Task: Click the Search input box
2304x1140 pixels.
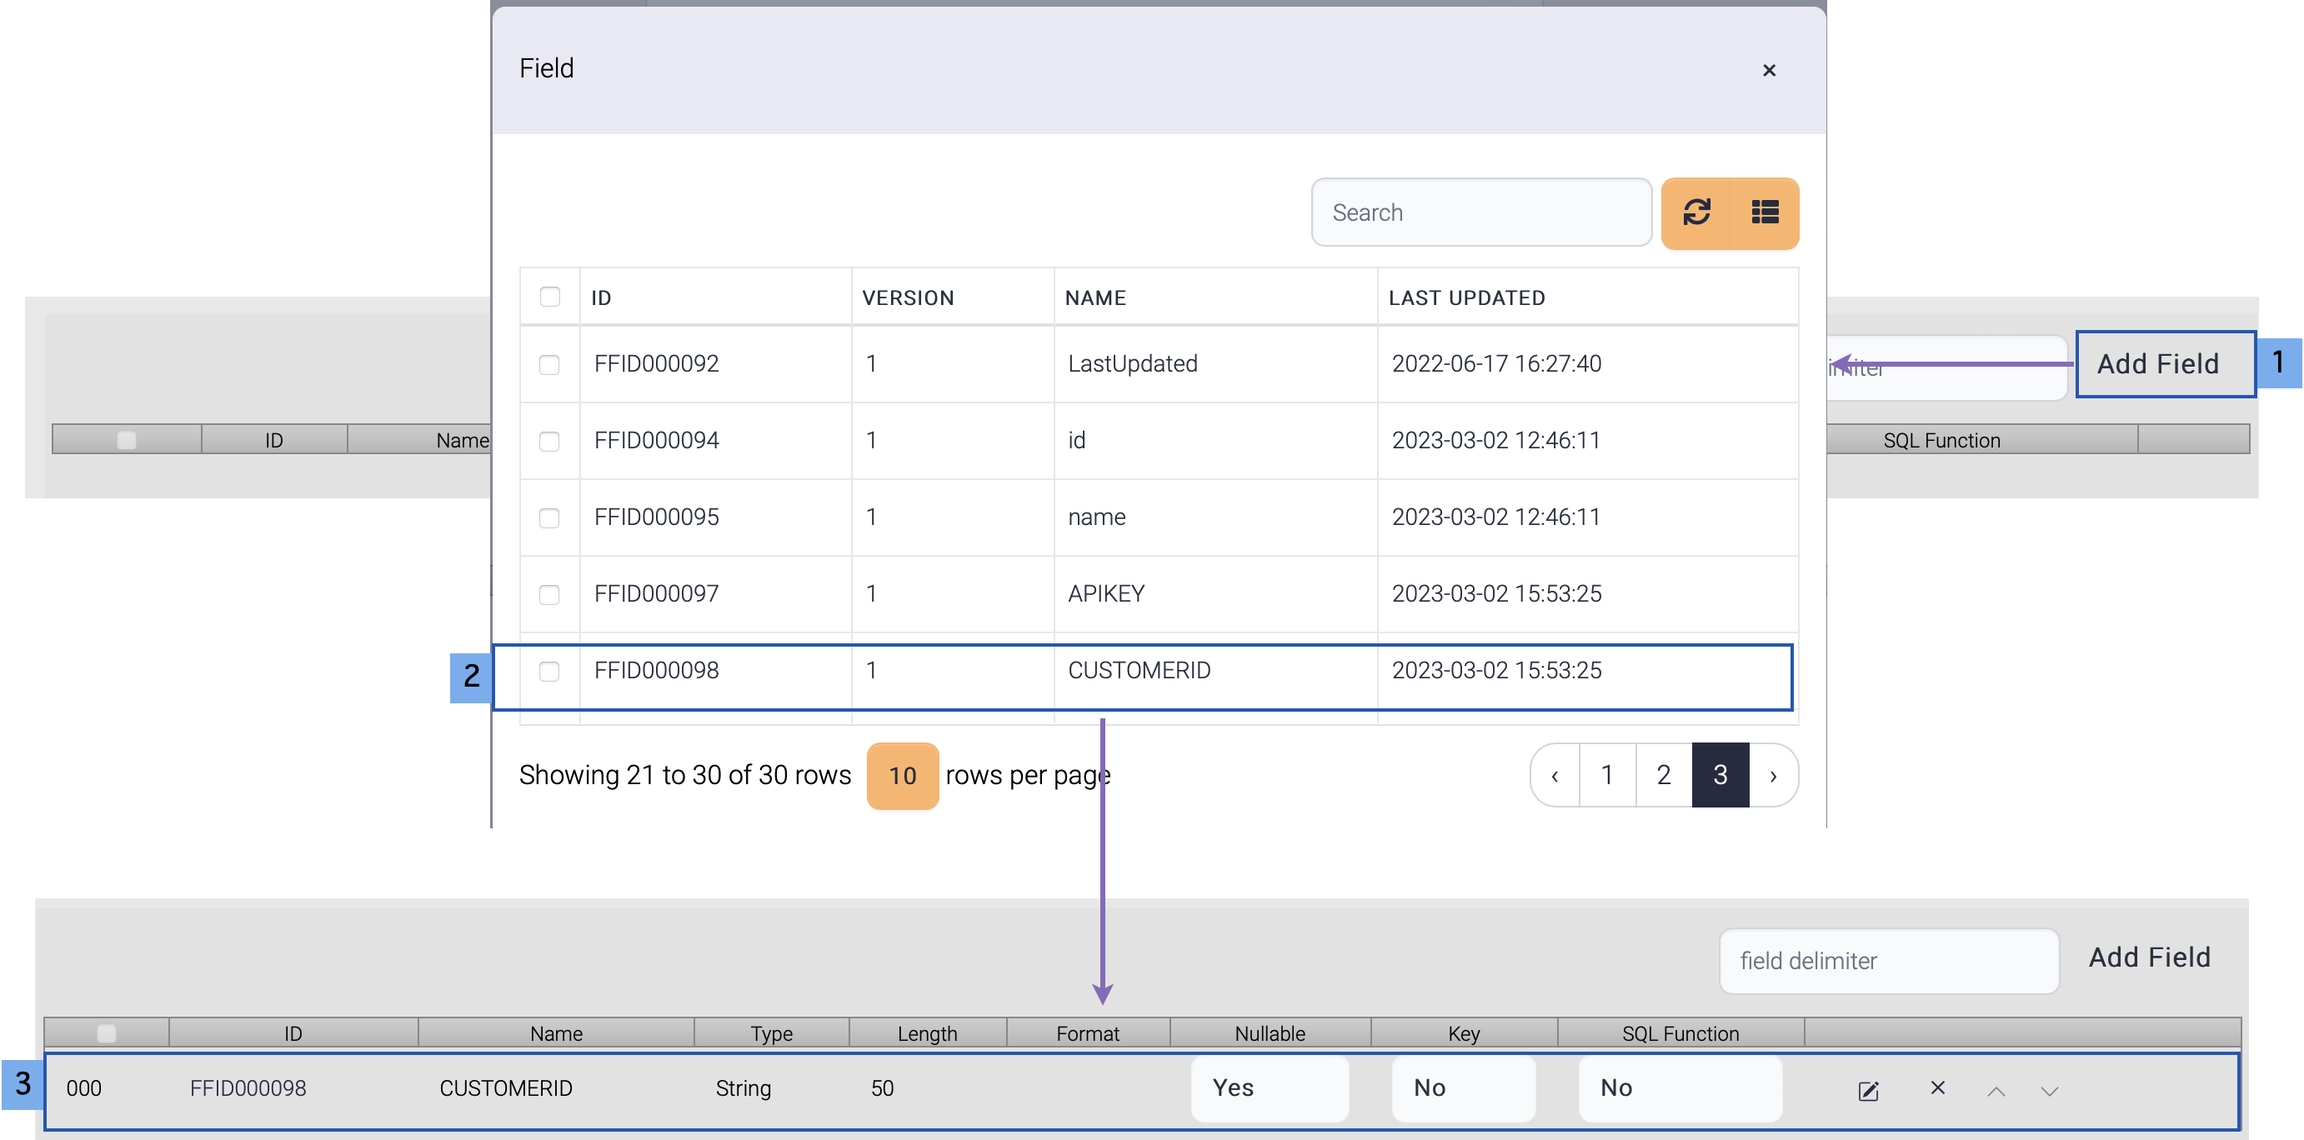Action: point(1480,213)
